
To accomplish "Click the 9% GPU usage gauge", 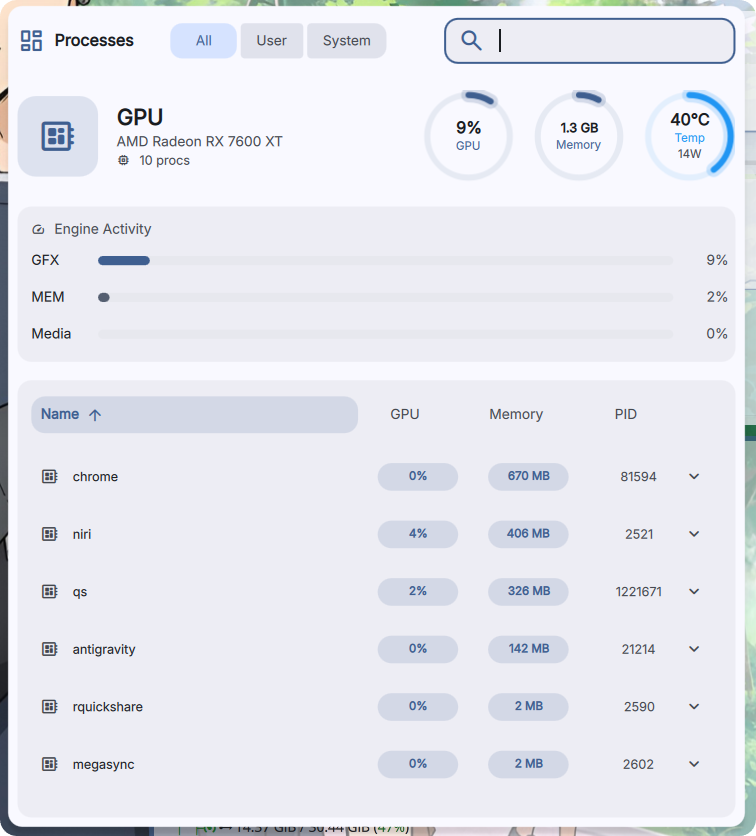I will click(x=468, y=136).
